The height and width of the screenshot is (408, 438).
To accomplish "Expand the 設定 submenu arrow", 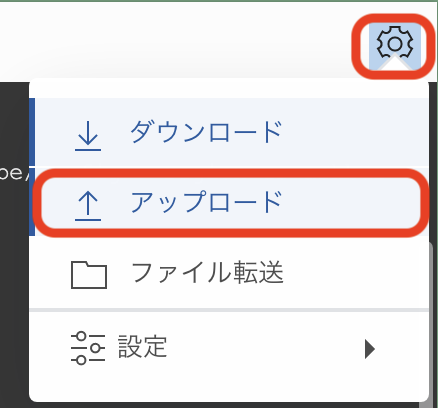I will tap(369, 349).
